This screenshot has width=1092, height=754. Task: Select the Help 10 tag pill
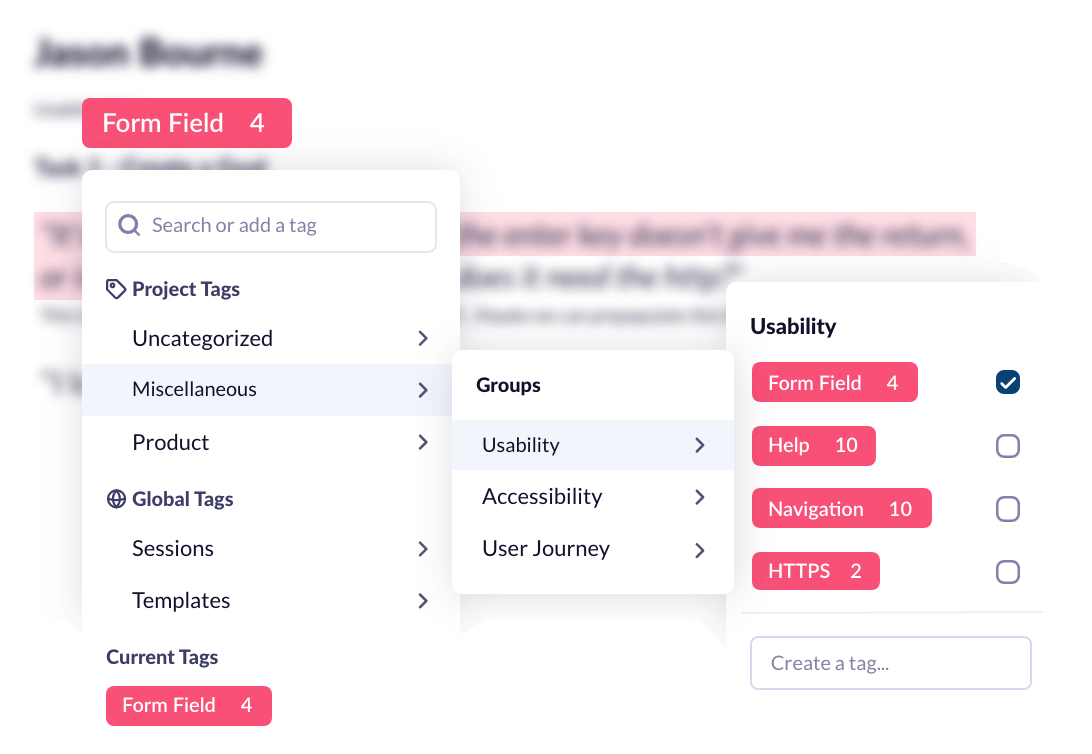coord(813,446)
